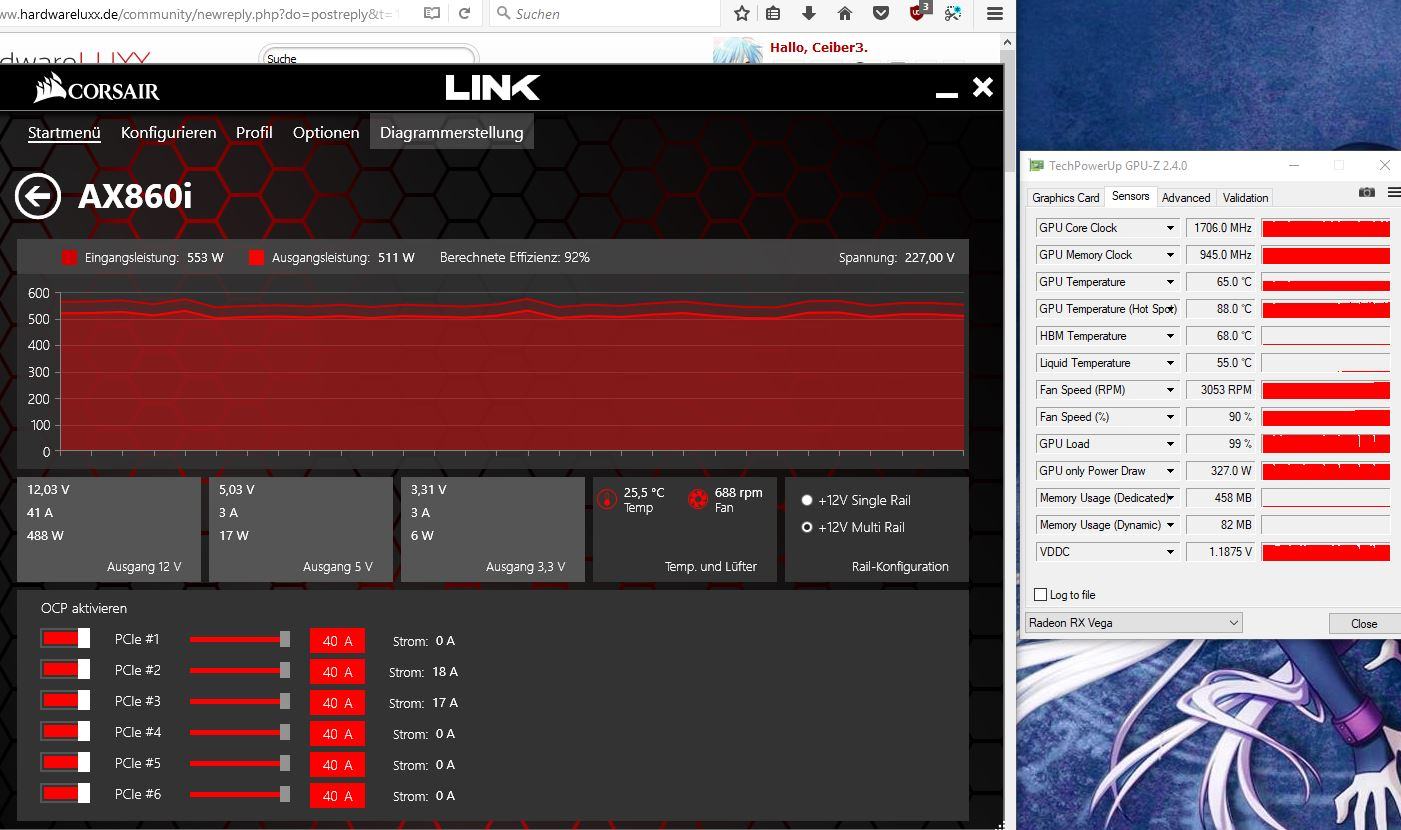Open the uBlock Origin extension icon
Viewport: 1401px width, 830px height.
918,12
